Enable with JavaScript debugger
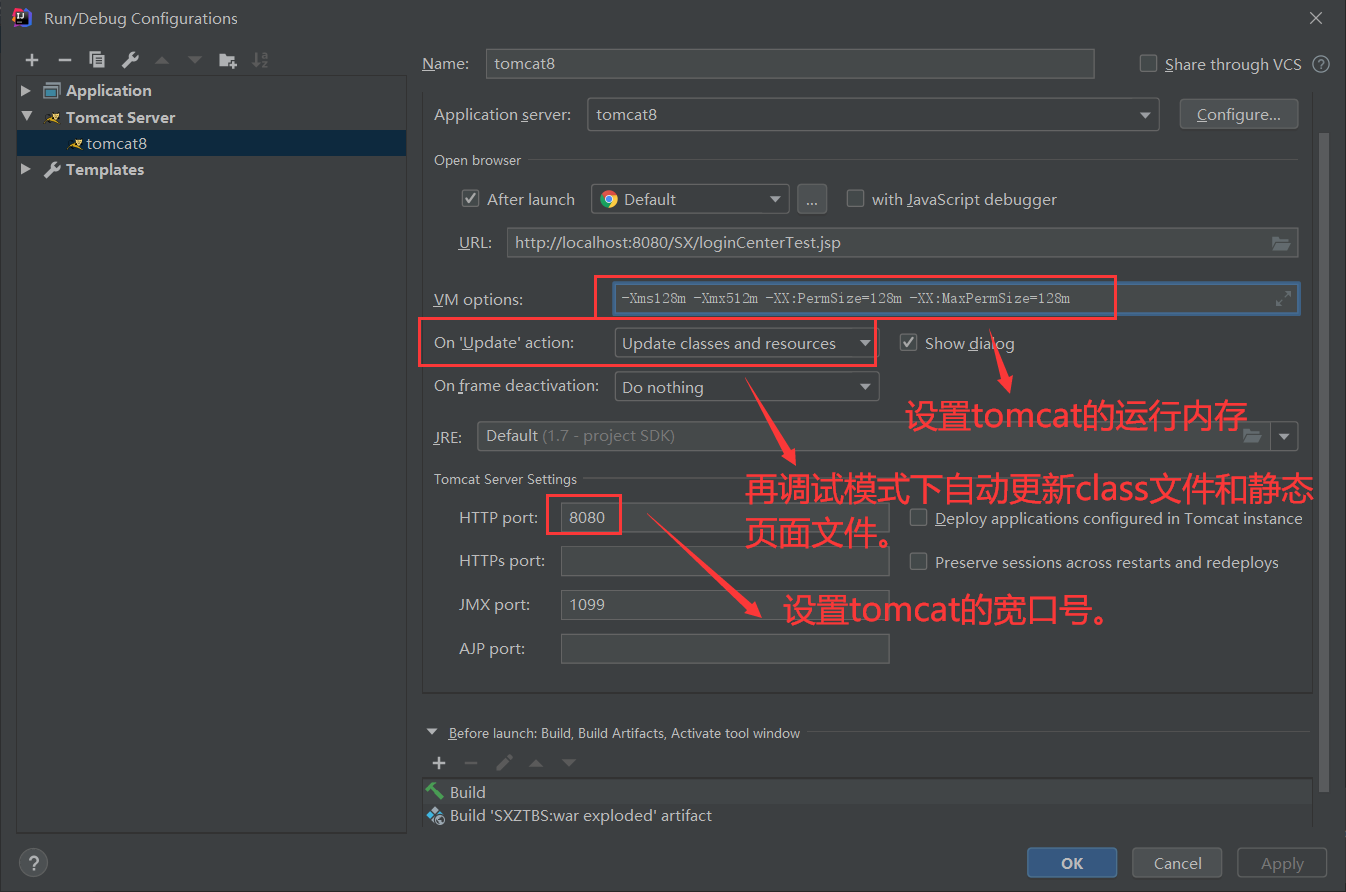1346x892 pixels. 855,198
